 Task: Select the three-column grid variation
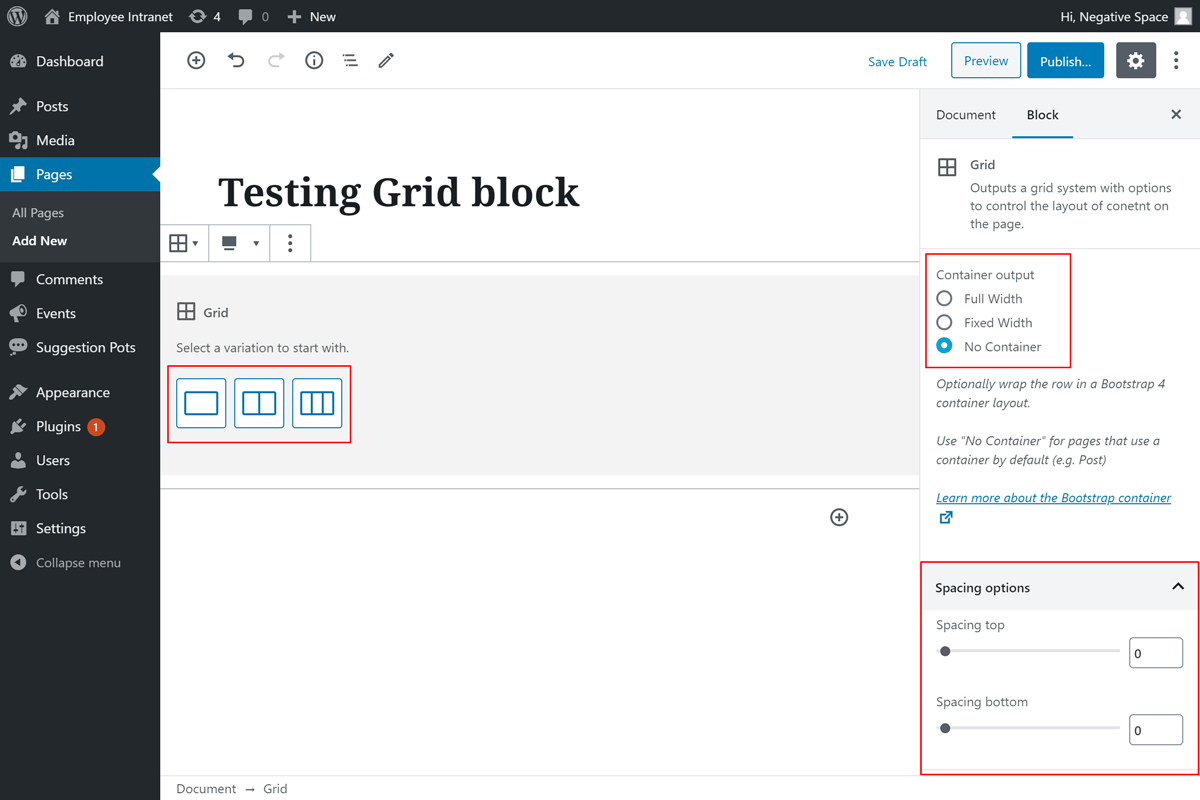coord(317,403)
